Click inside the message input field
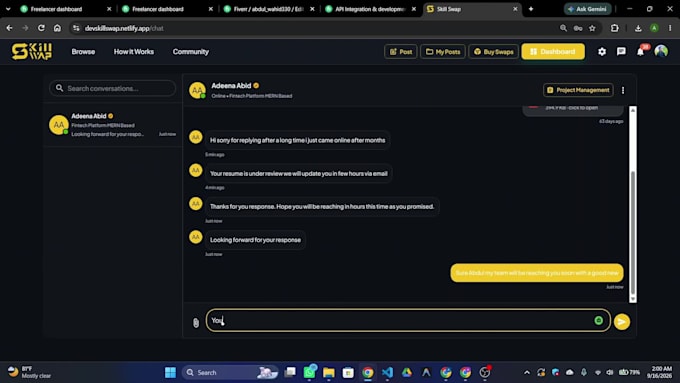This screenshot has height=383, width=680. click(x=408, y=320)
